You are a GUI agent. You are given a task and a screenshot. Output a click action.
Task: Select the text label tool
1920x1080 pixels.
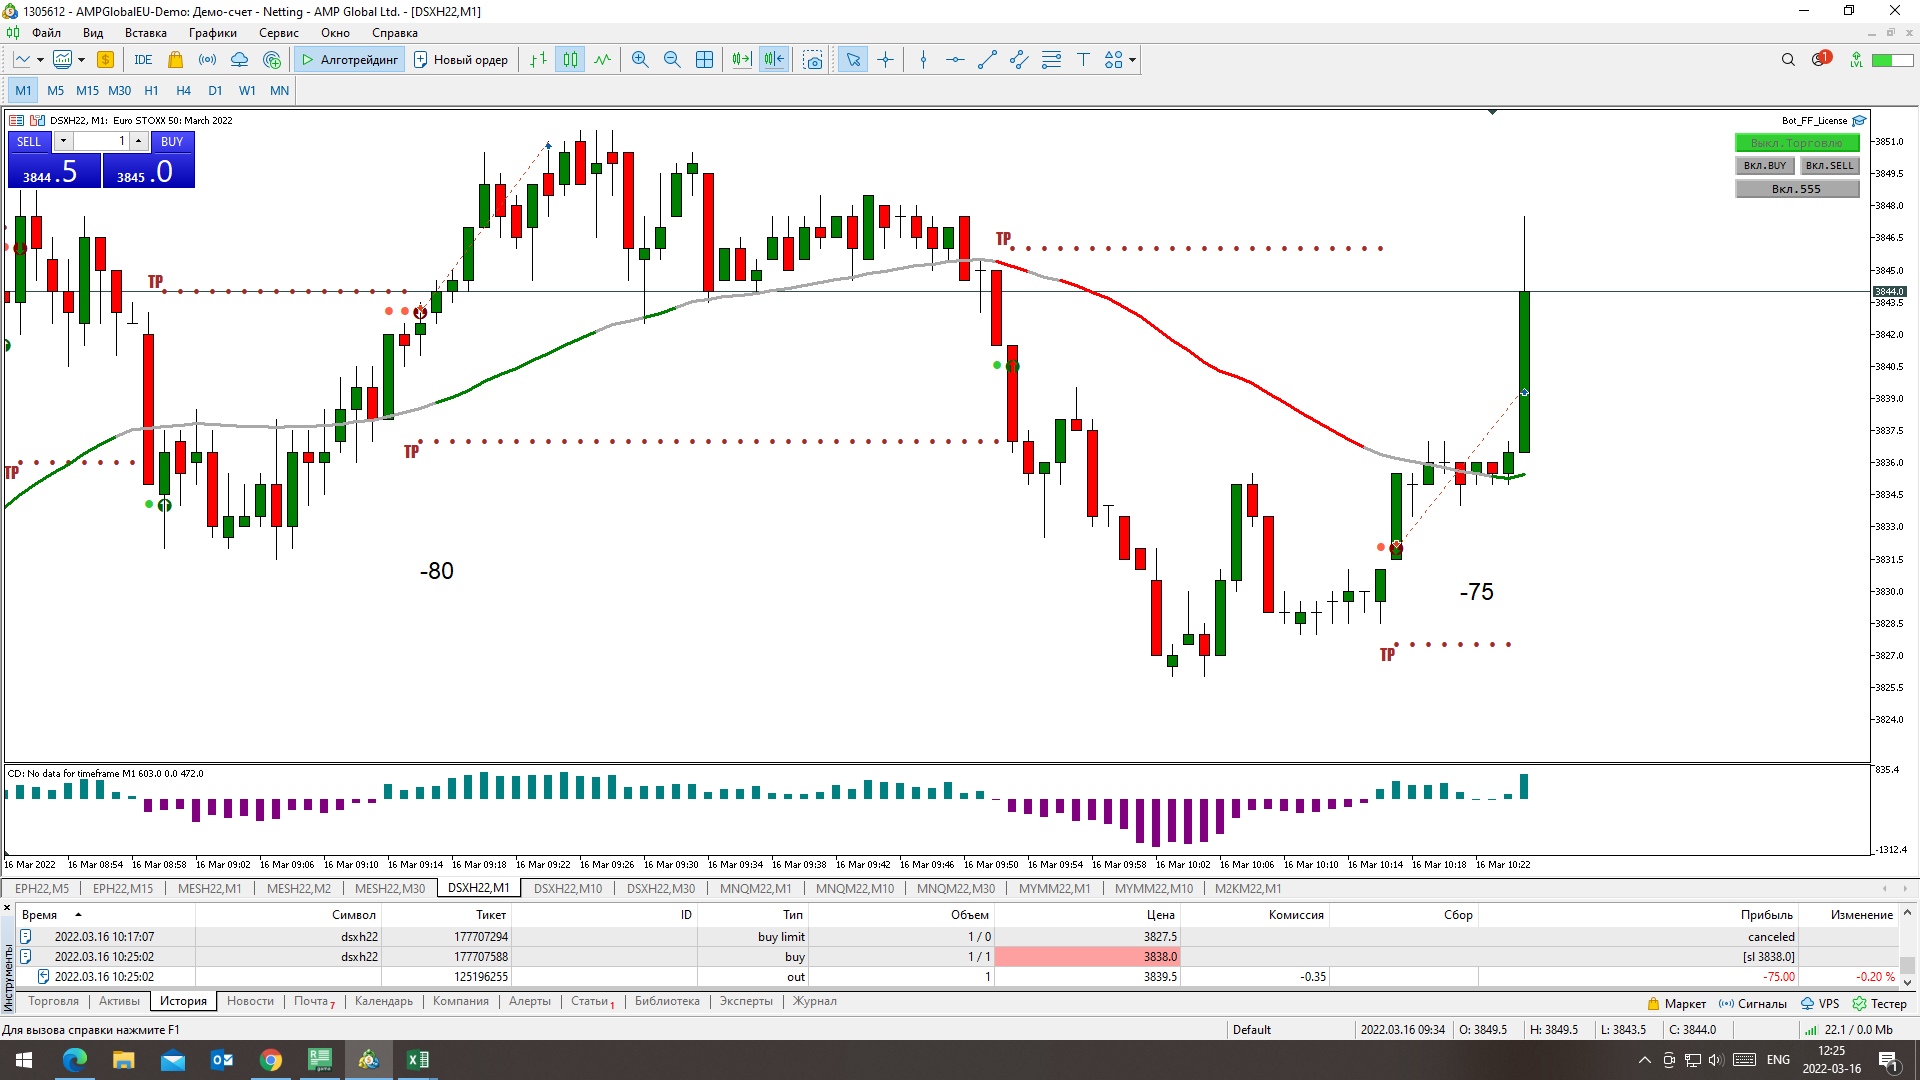tap(1083, 60)
